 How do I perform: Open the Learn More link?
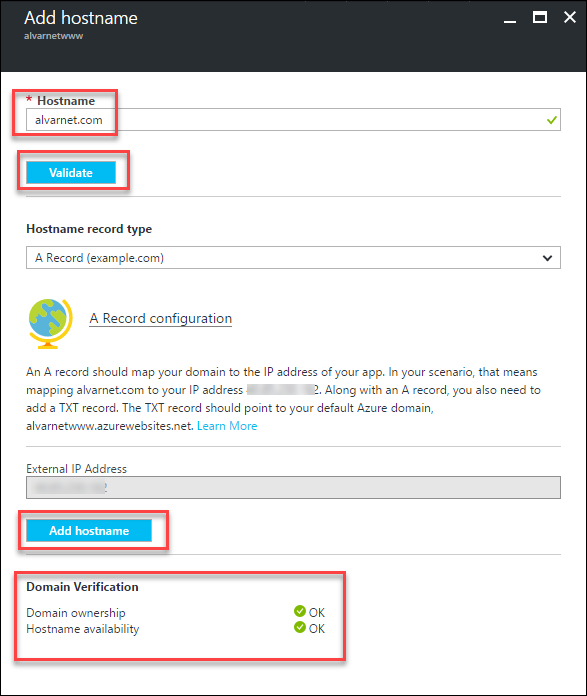[x=227, y=426]
